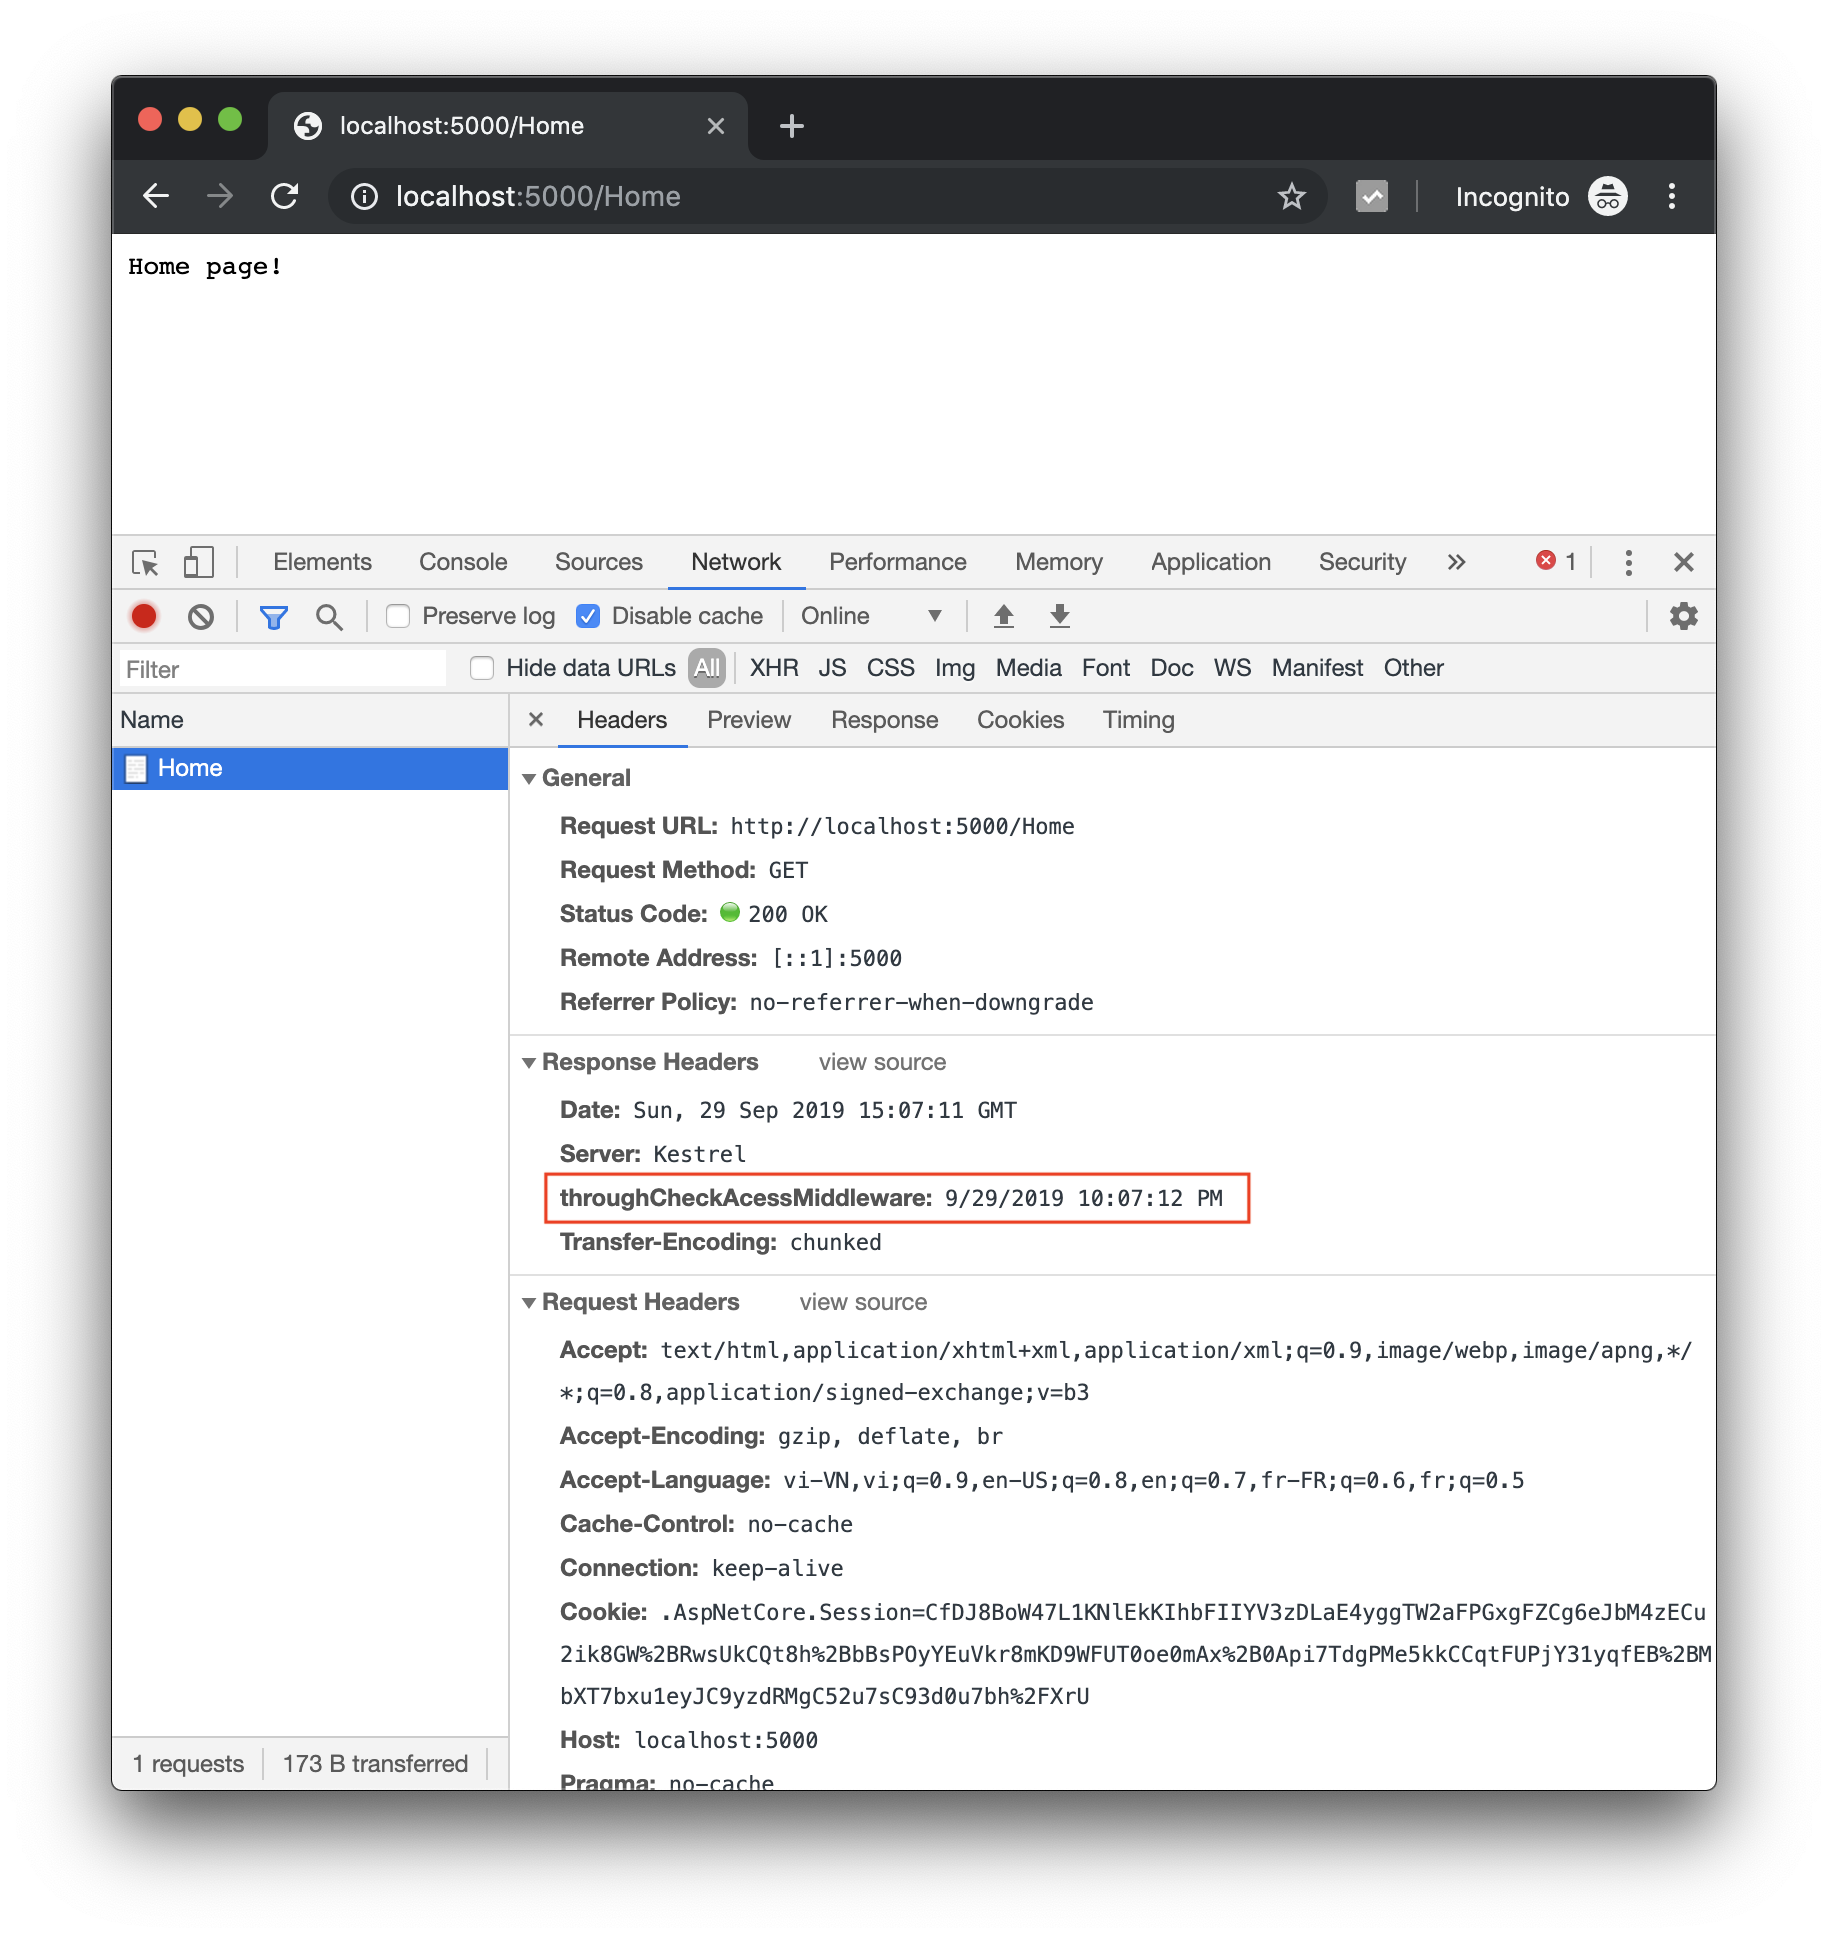Go back to the previous page
1828x1938 pixels.
click(156, 196)
